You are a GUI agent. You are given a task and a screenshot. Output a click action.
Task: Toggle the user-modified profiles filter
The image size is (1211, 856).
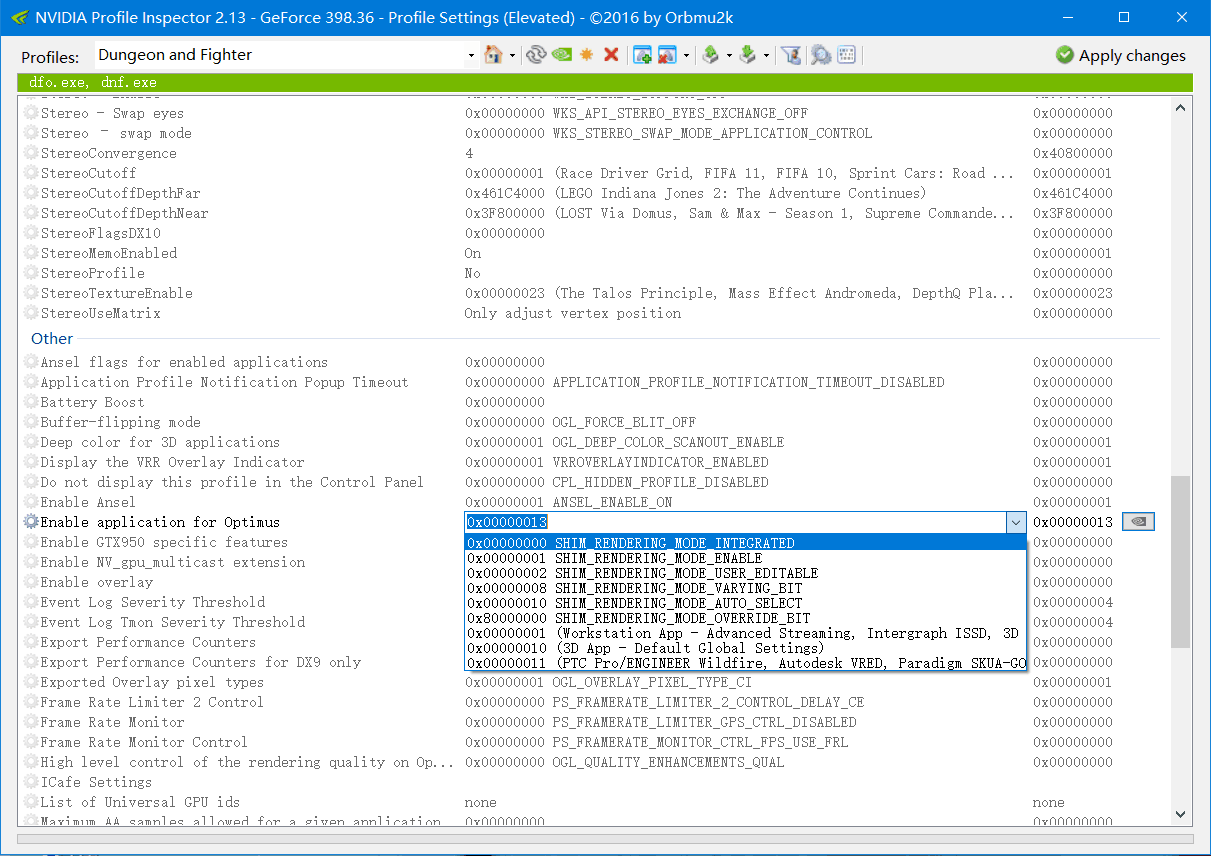pos(791,55)
